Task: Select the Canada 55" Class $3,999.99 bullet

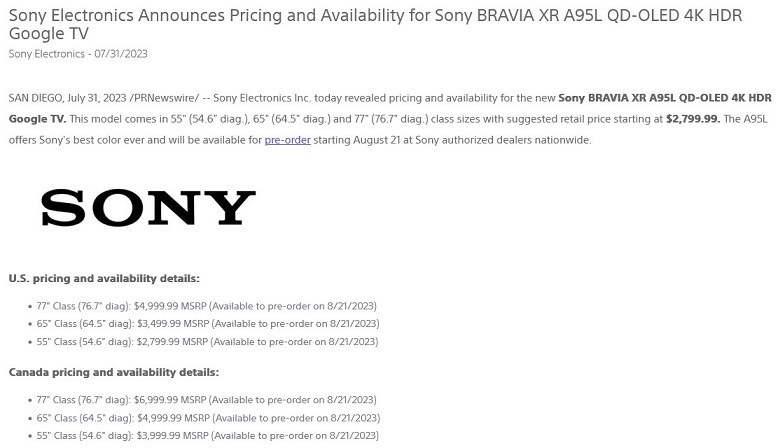Action: point(207,436)
